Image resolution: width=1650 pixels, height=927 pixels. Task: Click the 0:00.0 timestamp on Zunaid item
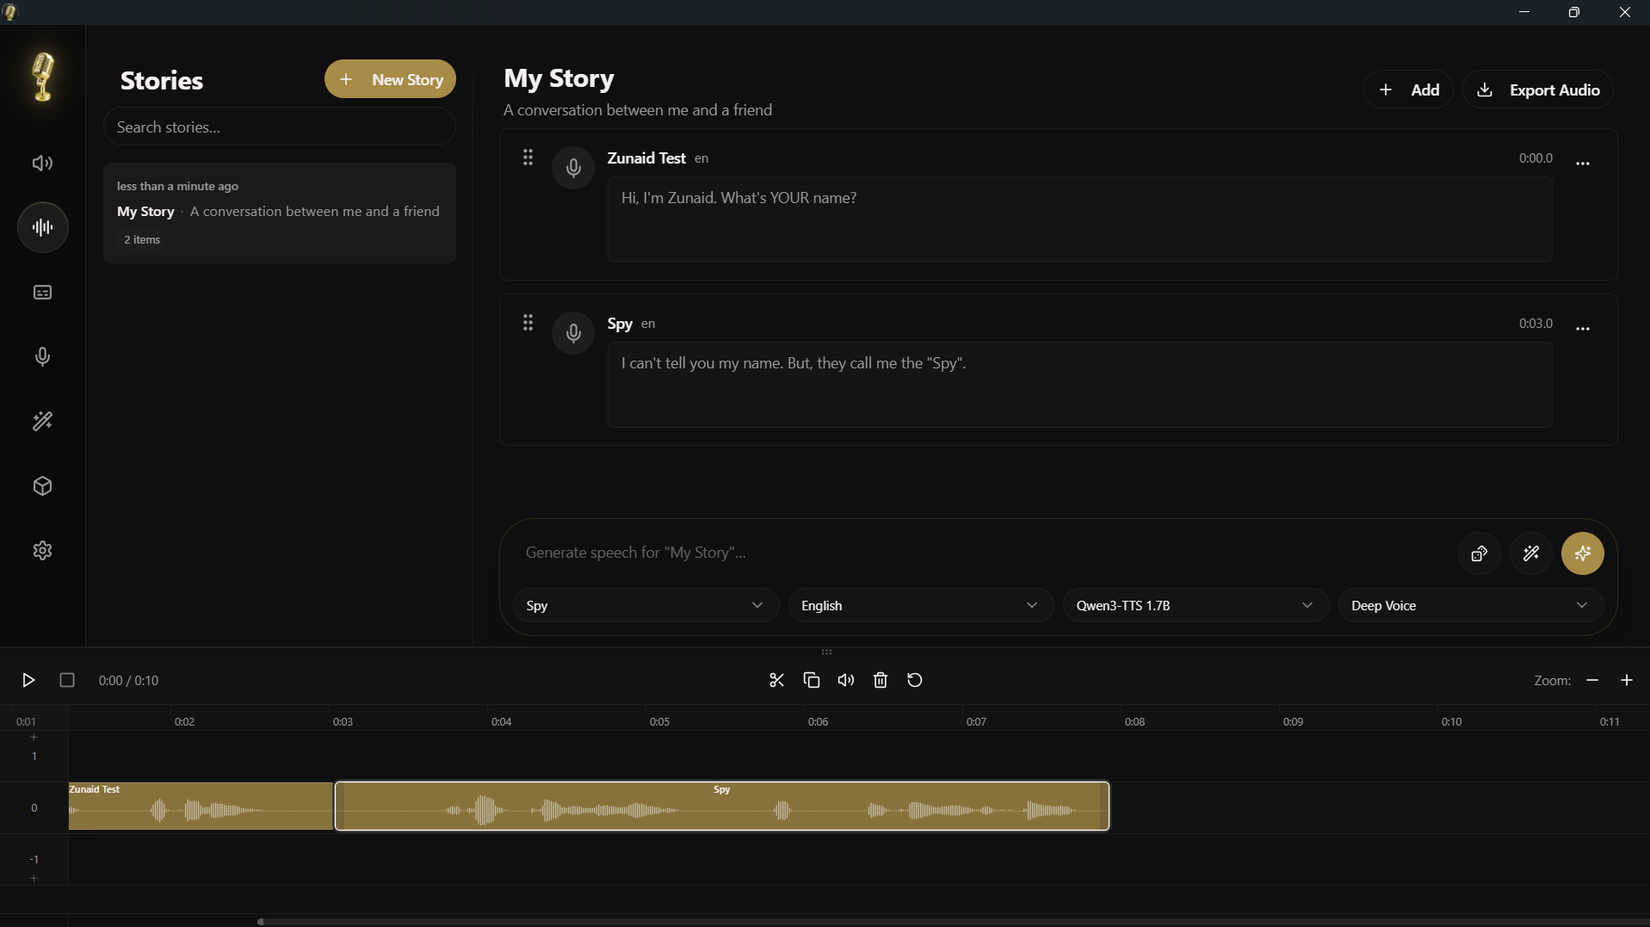[x=1536, y=158]
